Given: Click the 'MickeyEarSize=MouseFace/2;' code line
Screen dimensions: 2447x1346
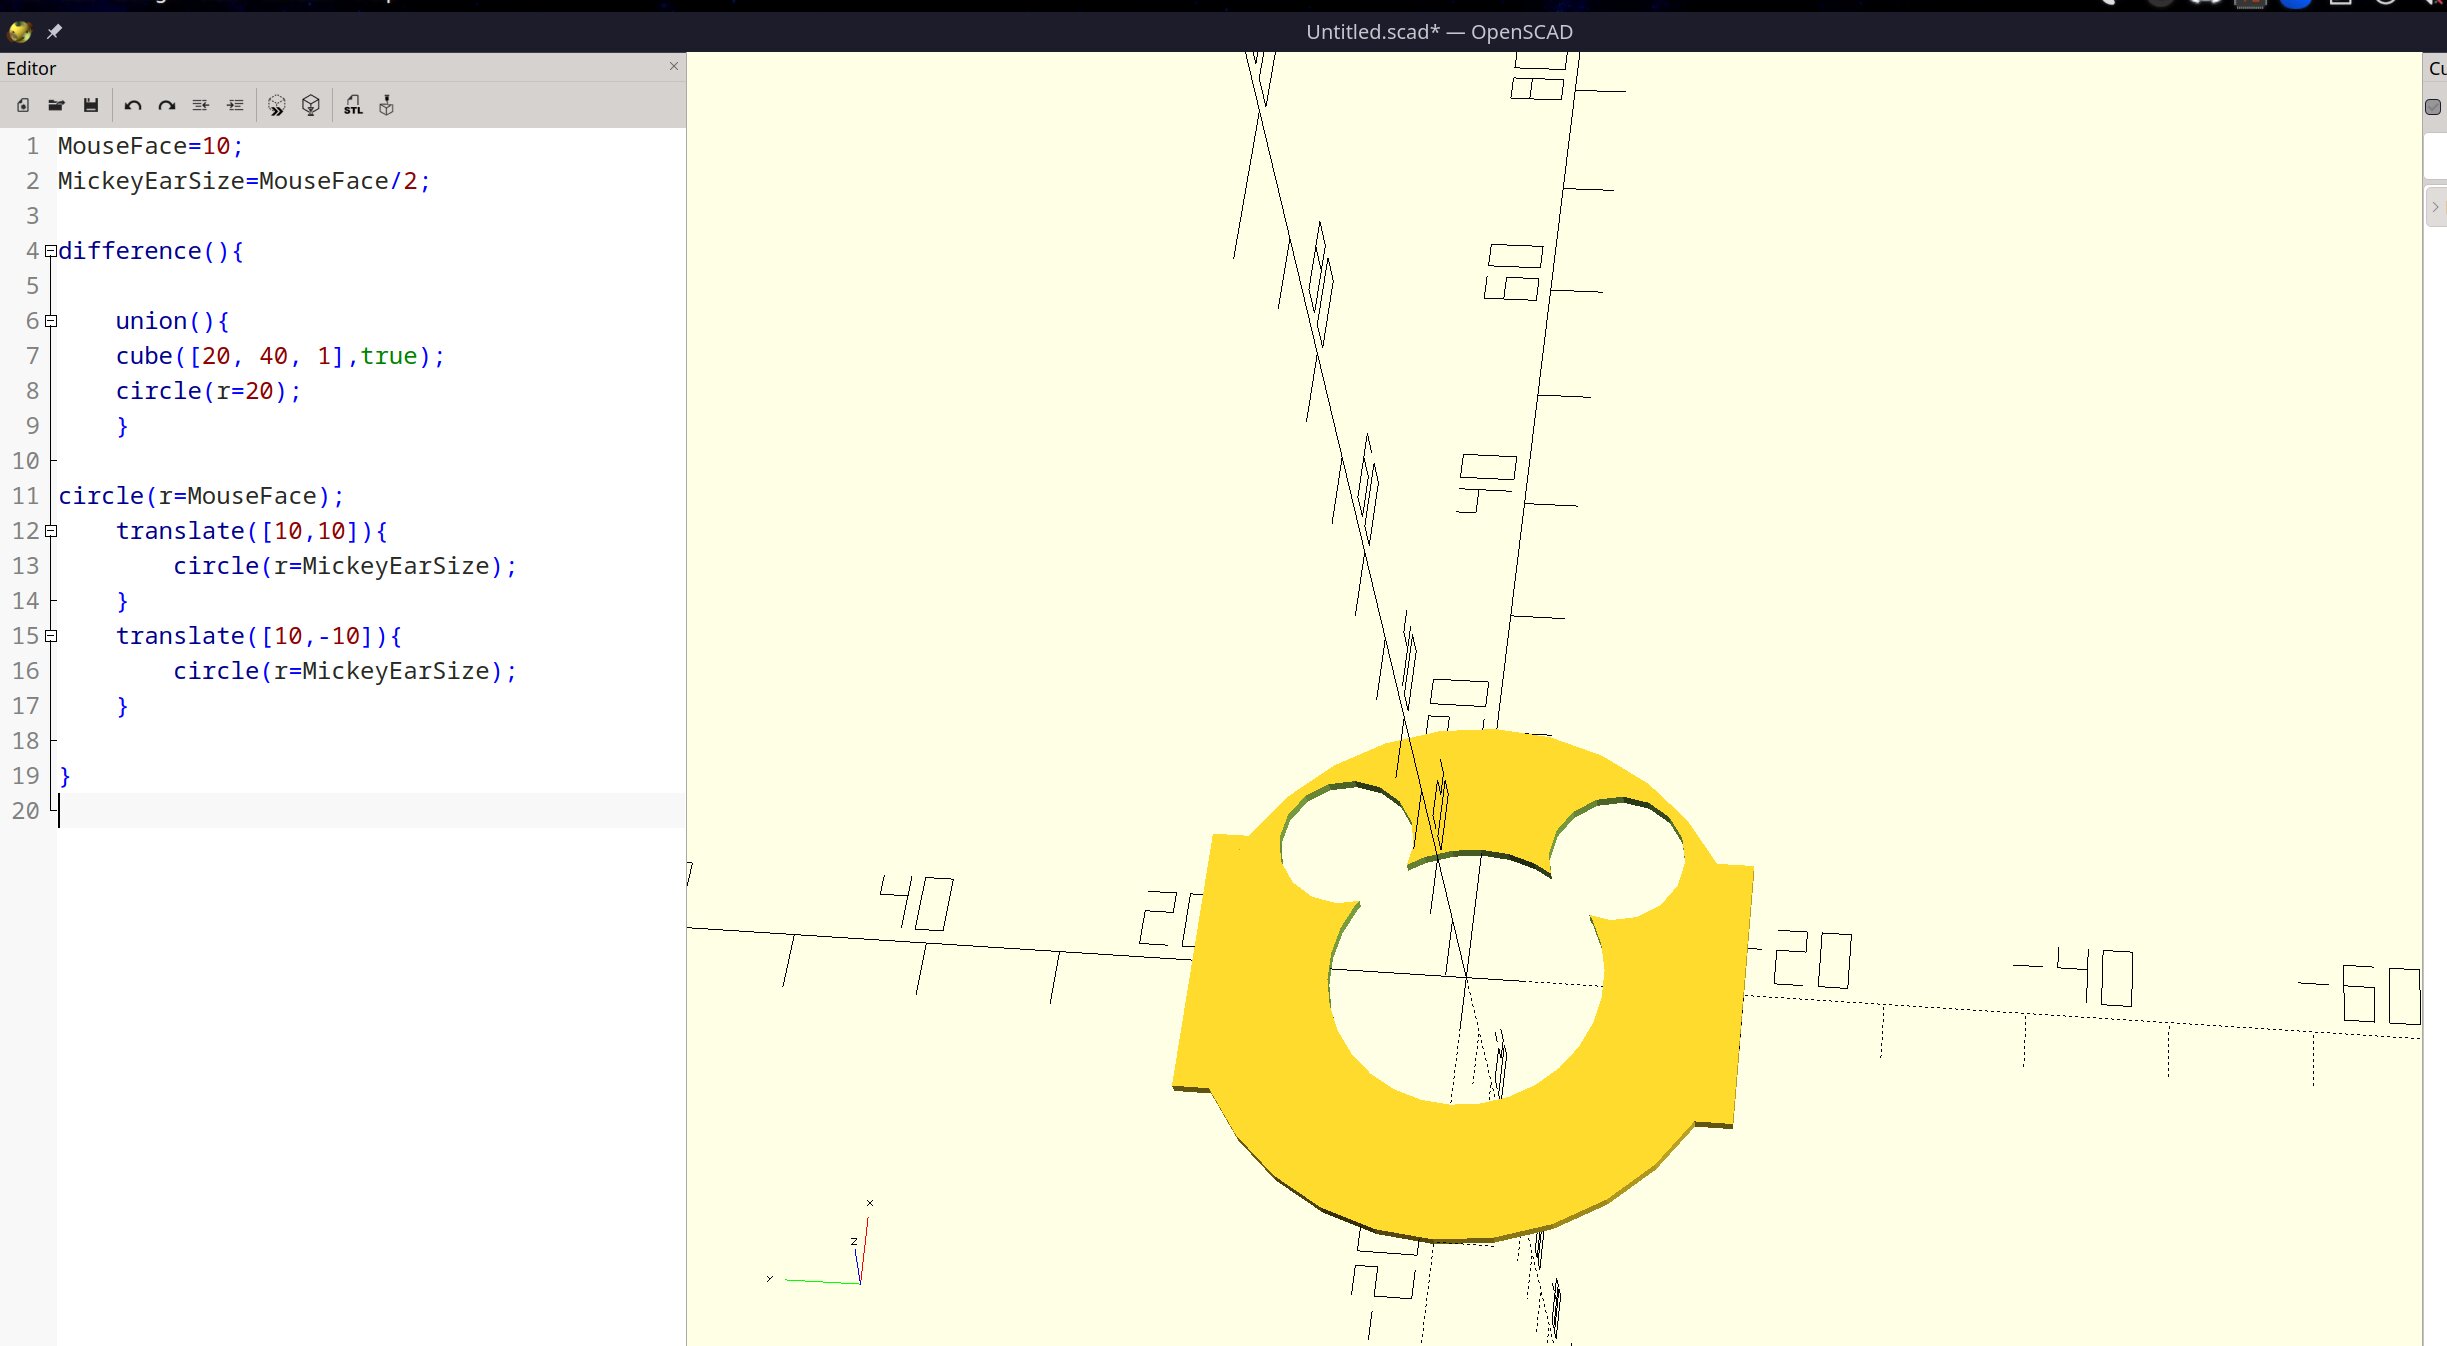Looking at the screenshot, I should click(244, 181).
